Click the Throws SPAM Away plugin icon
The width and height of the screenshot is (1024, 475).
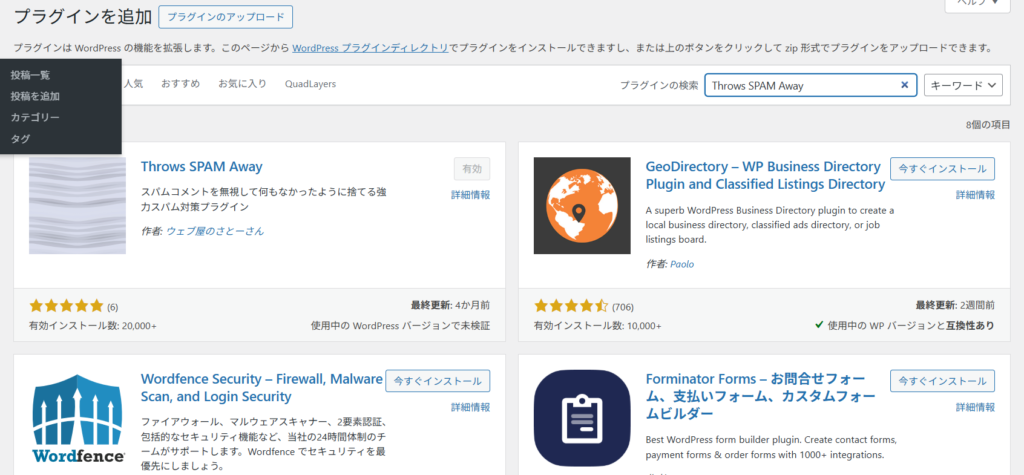77,205
